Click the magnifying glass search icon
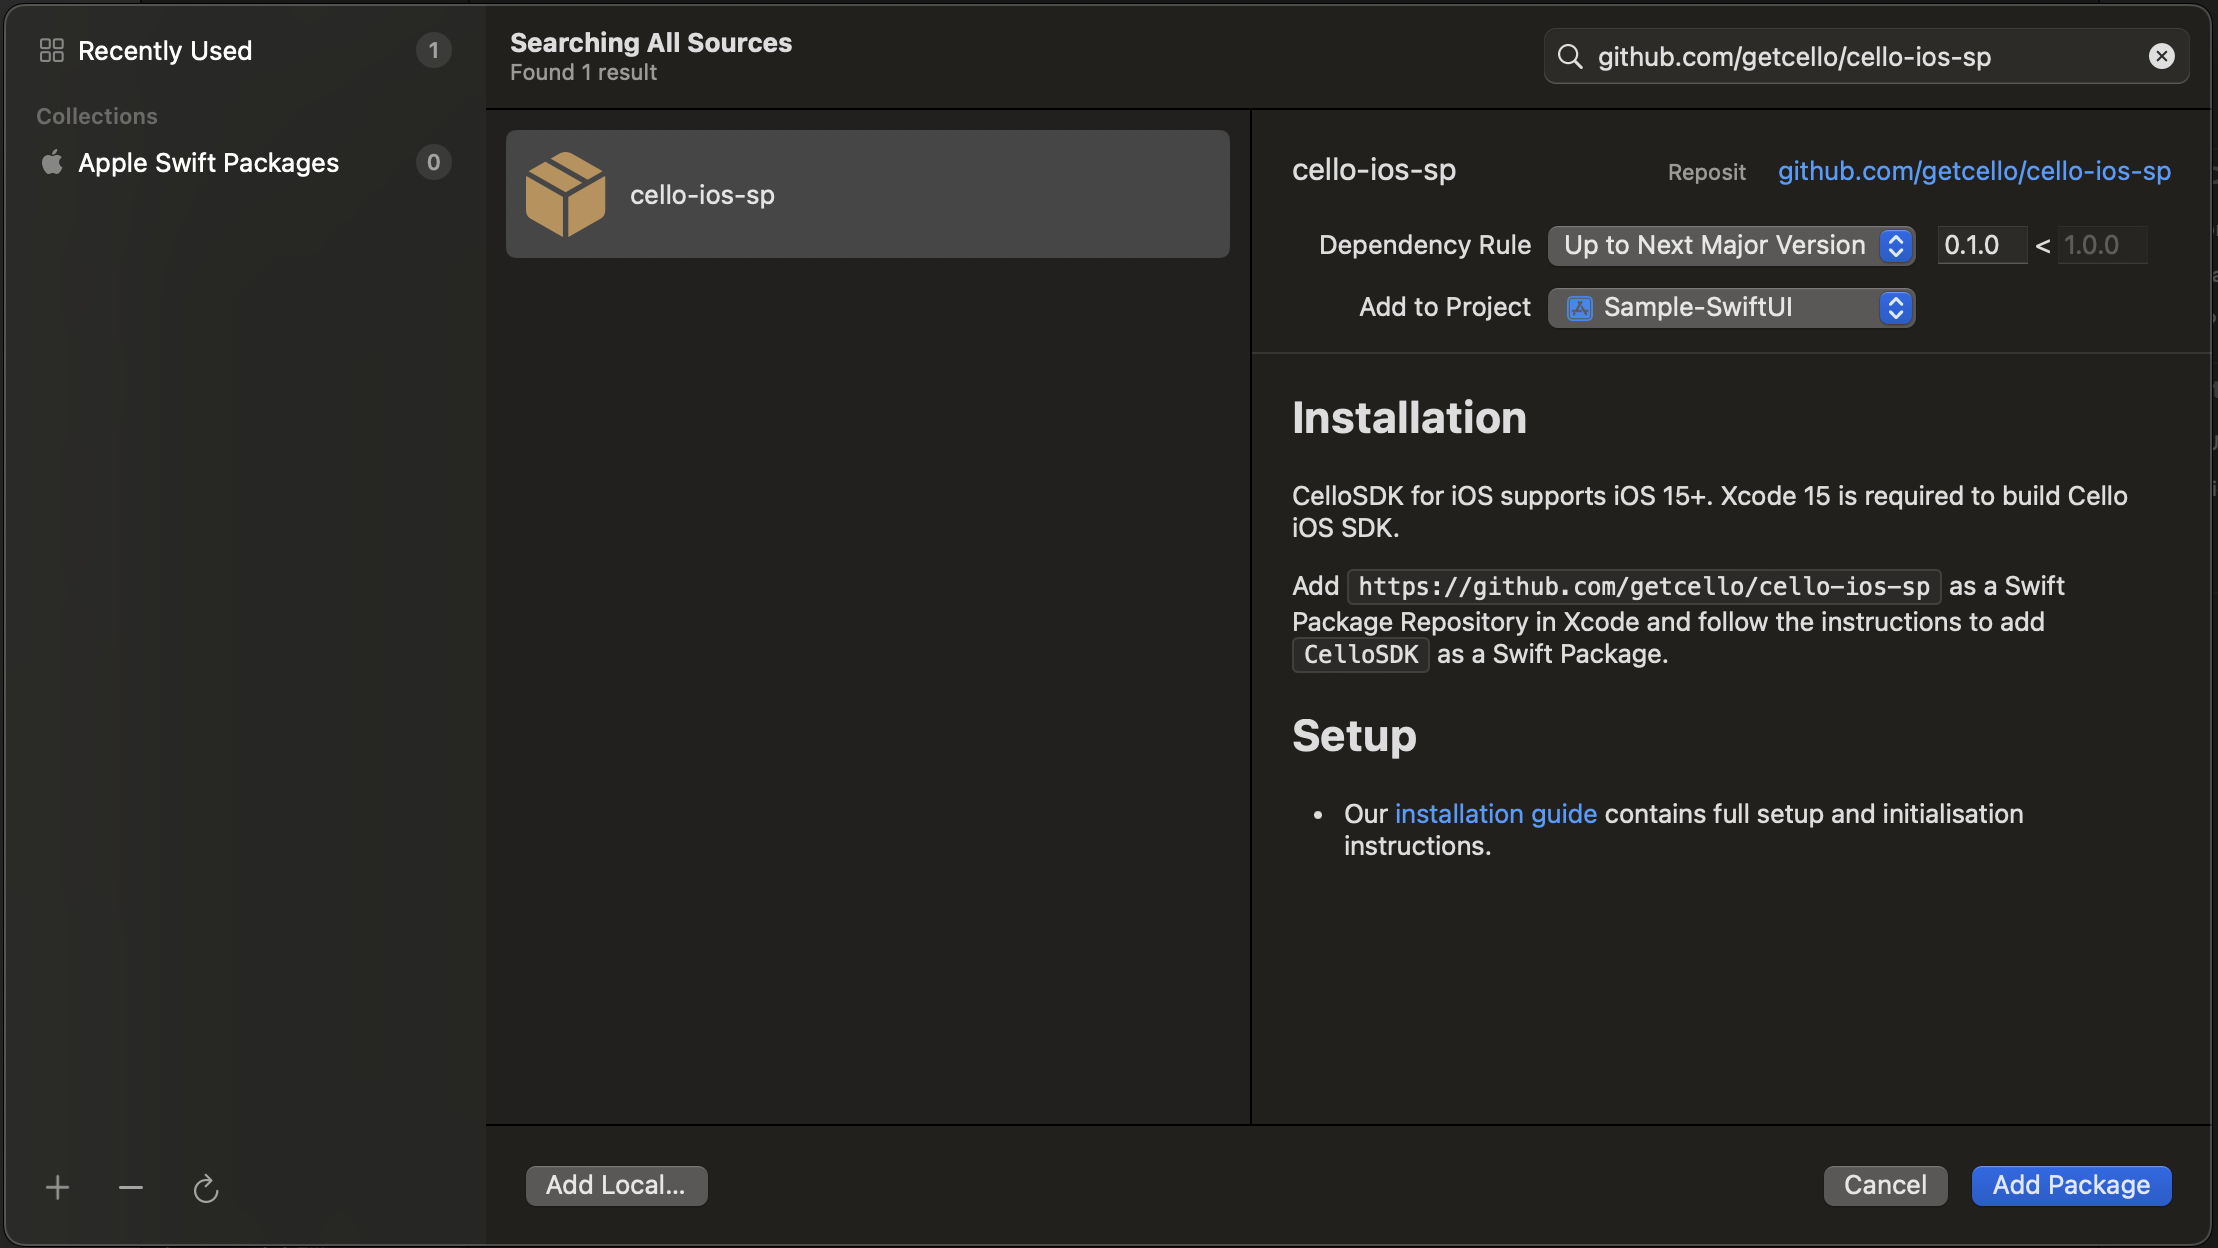Viewport: 2218px width, 1248px height. (x=1570, y=57)
